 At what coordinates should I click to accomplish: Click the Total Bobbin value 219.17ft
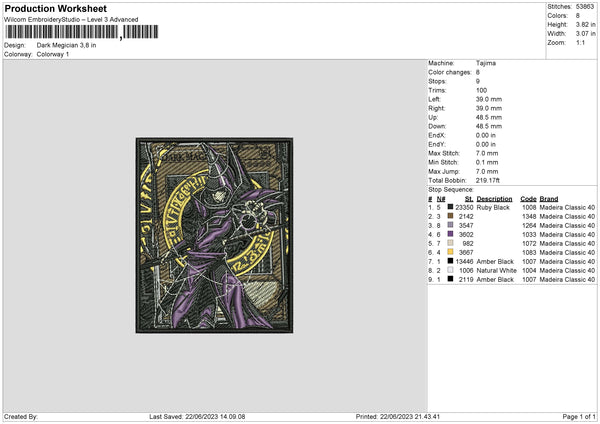(488, 180)
